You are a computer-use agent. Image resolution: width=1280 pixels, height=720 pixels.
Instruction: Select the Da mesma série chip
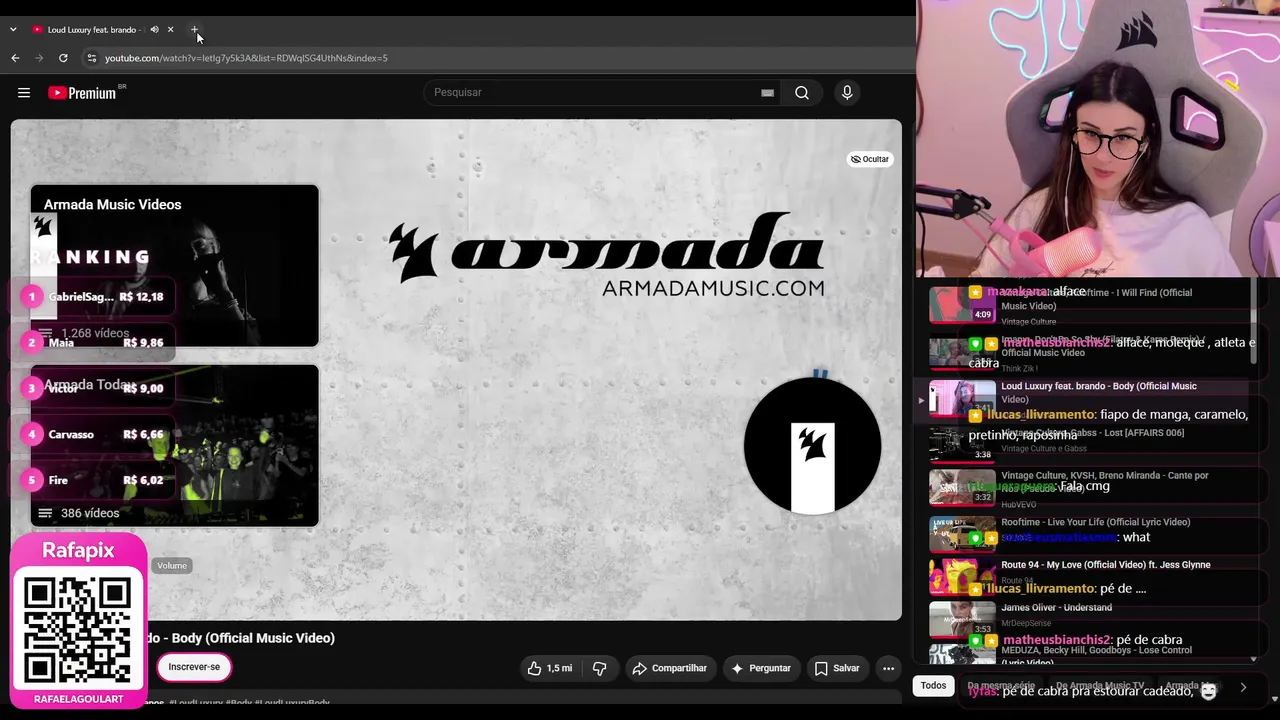(1001, 686)
